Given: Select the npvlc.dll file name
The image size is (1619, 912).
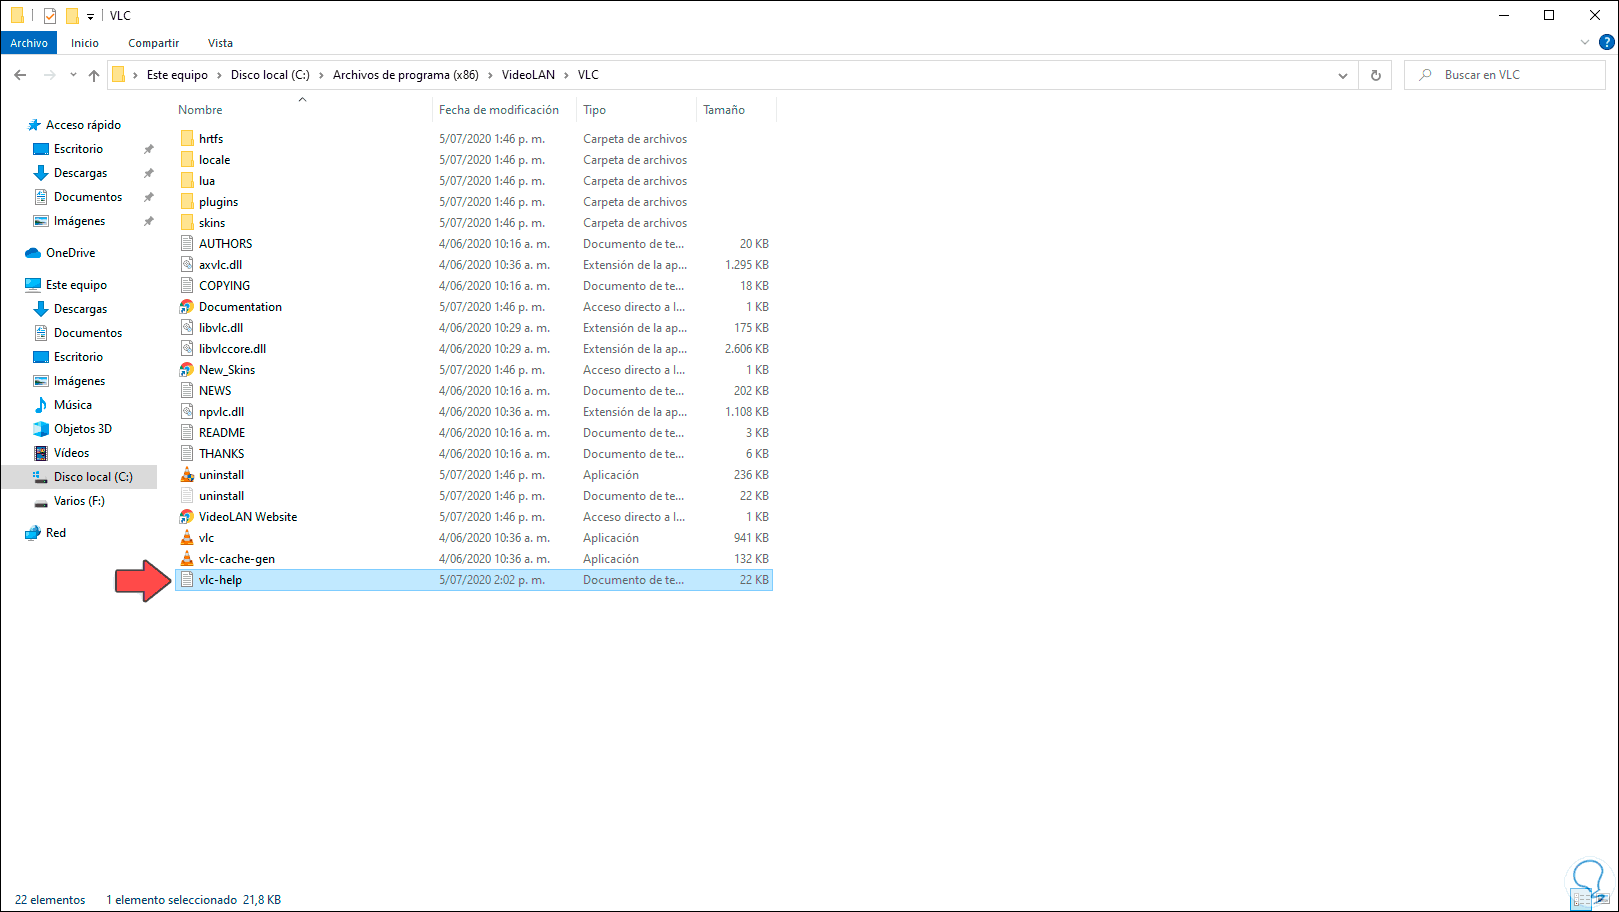Looking at the screenshot, I should [x=222, y=412].
